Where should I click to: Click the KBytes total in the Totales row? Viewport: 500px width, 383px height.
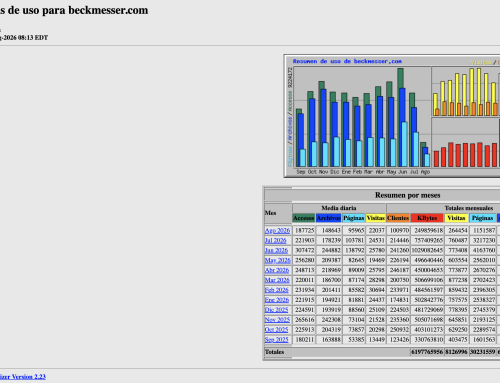tap(427, 352)
